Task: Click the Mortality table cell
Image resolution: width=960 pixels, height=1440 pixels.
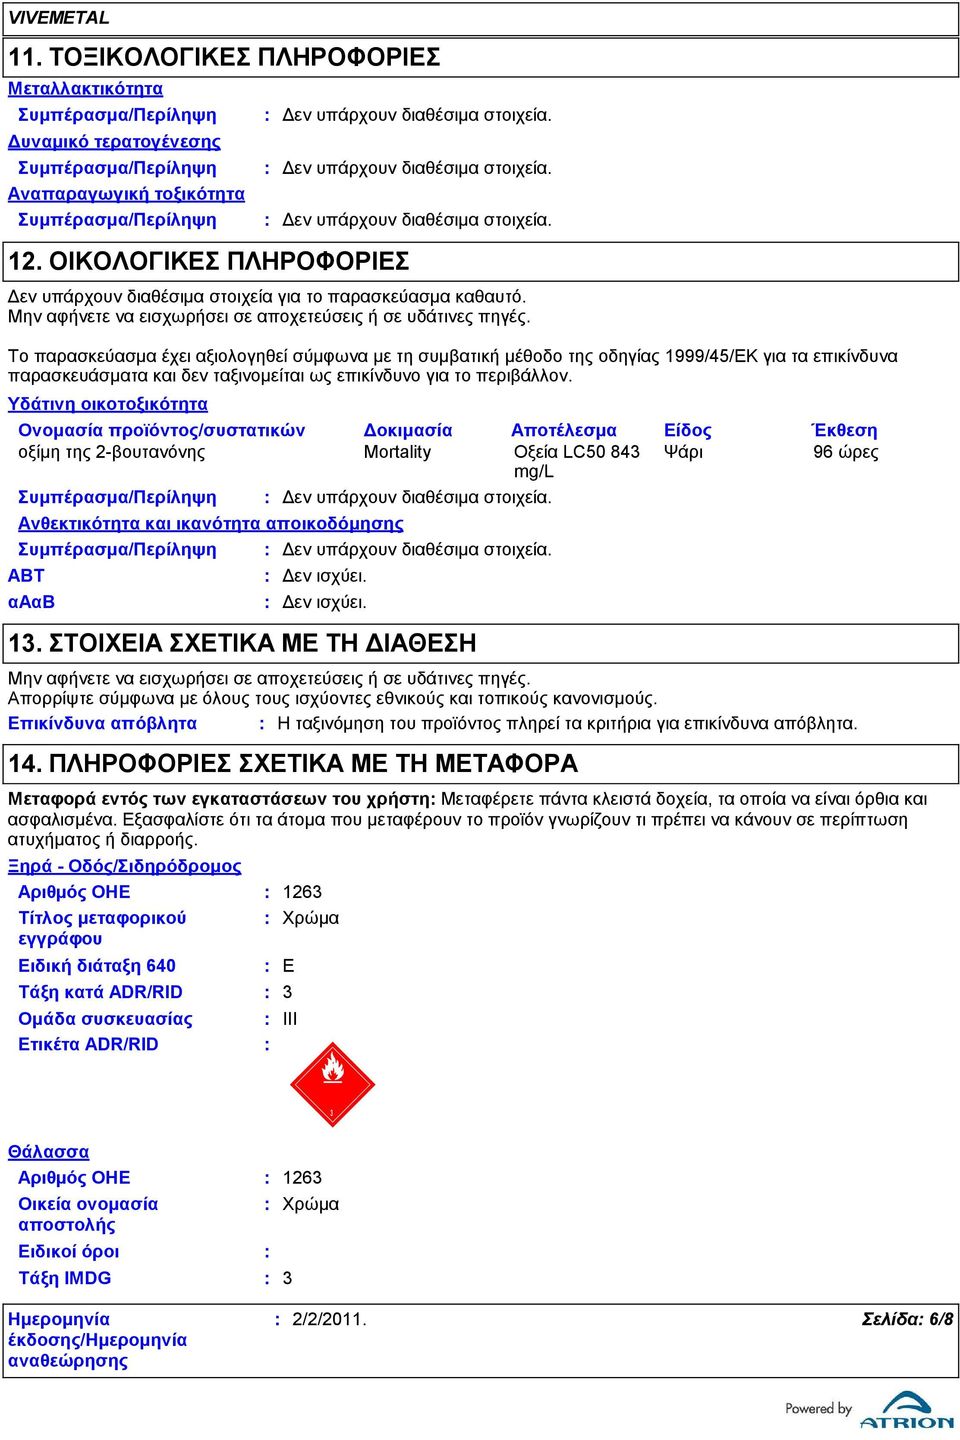Action: [397, 452]
